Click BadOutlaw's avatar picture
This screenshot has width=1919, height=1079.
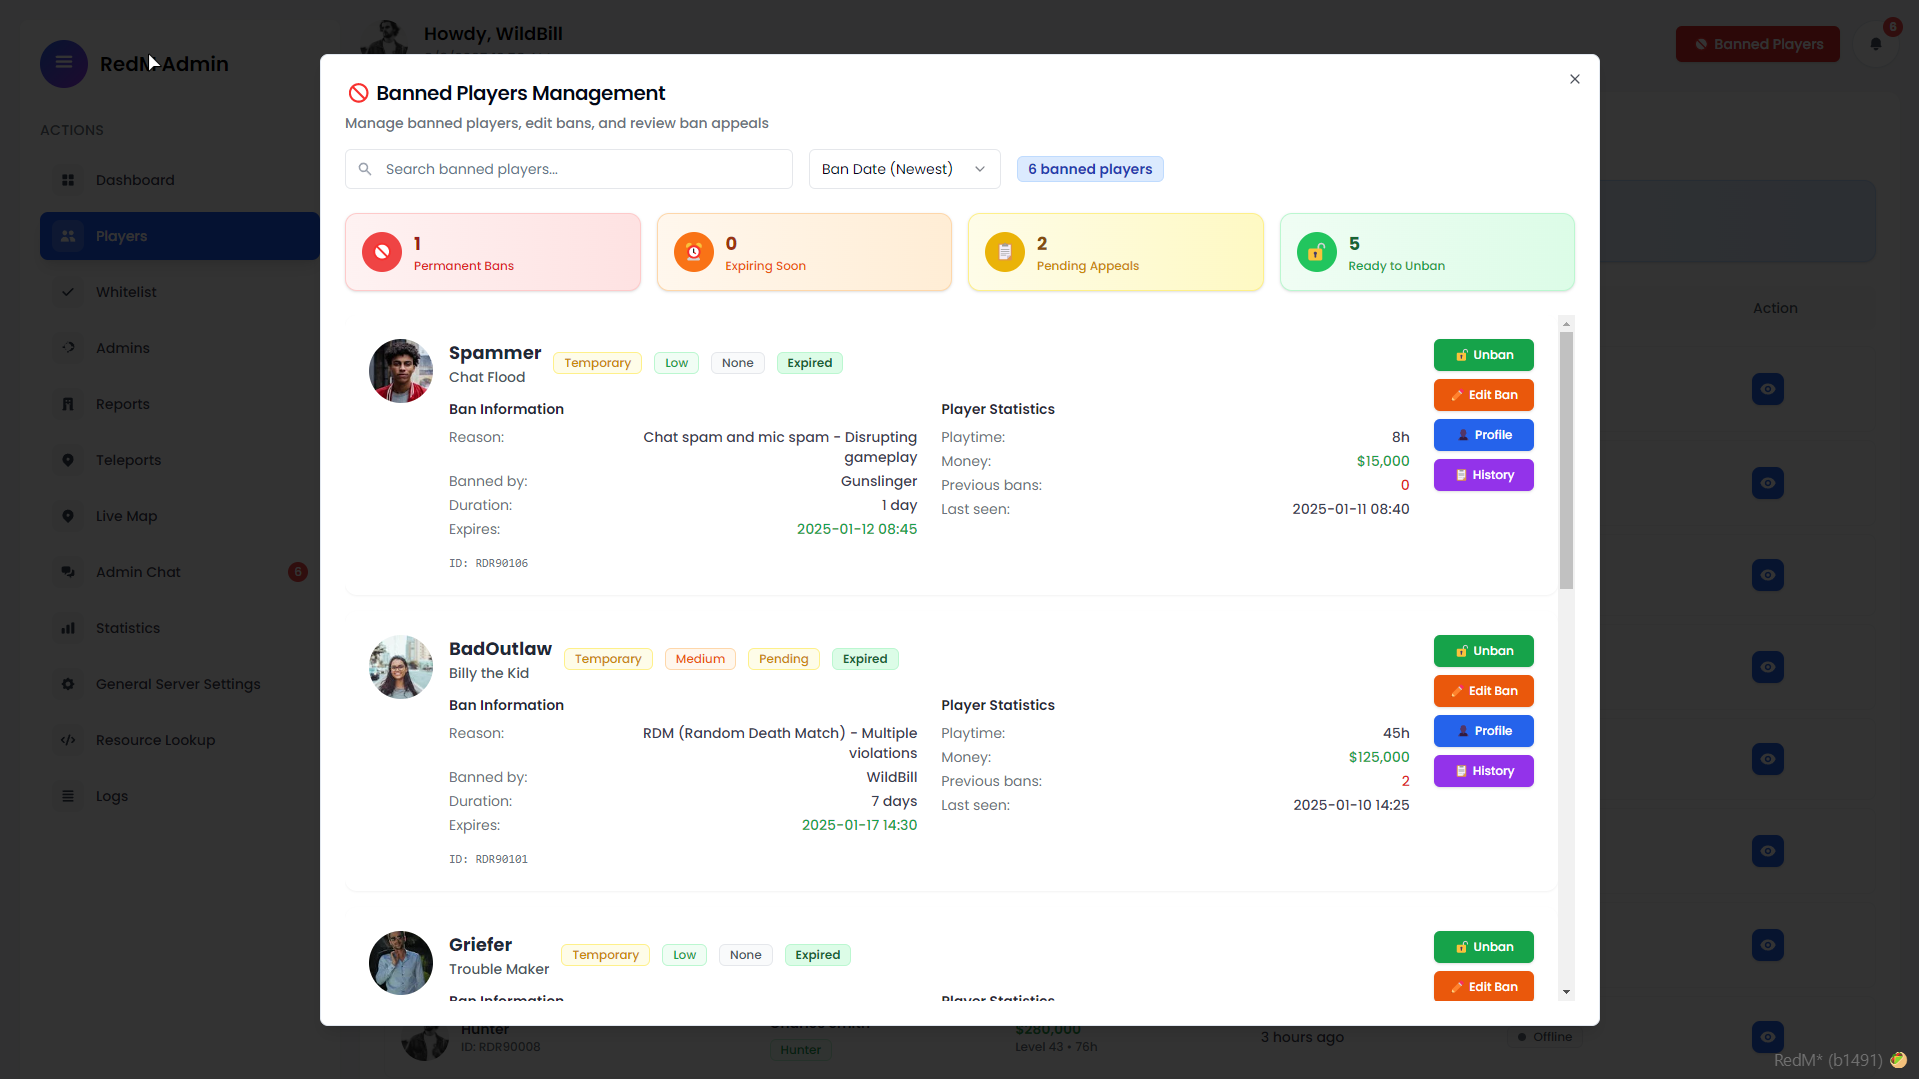coord(400,667)
